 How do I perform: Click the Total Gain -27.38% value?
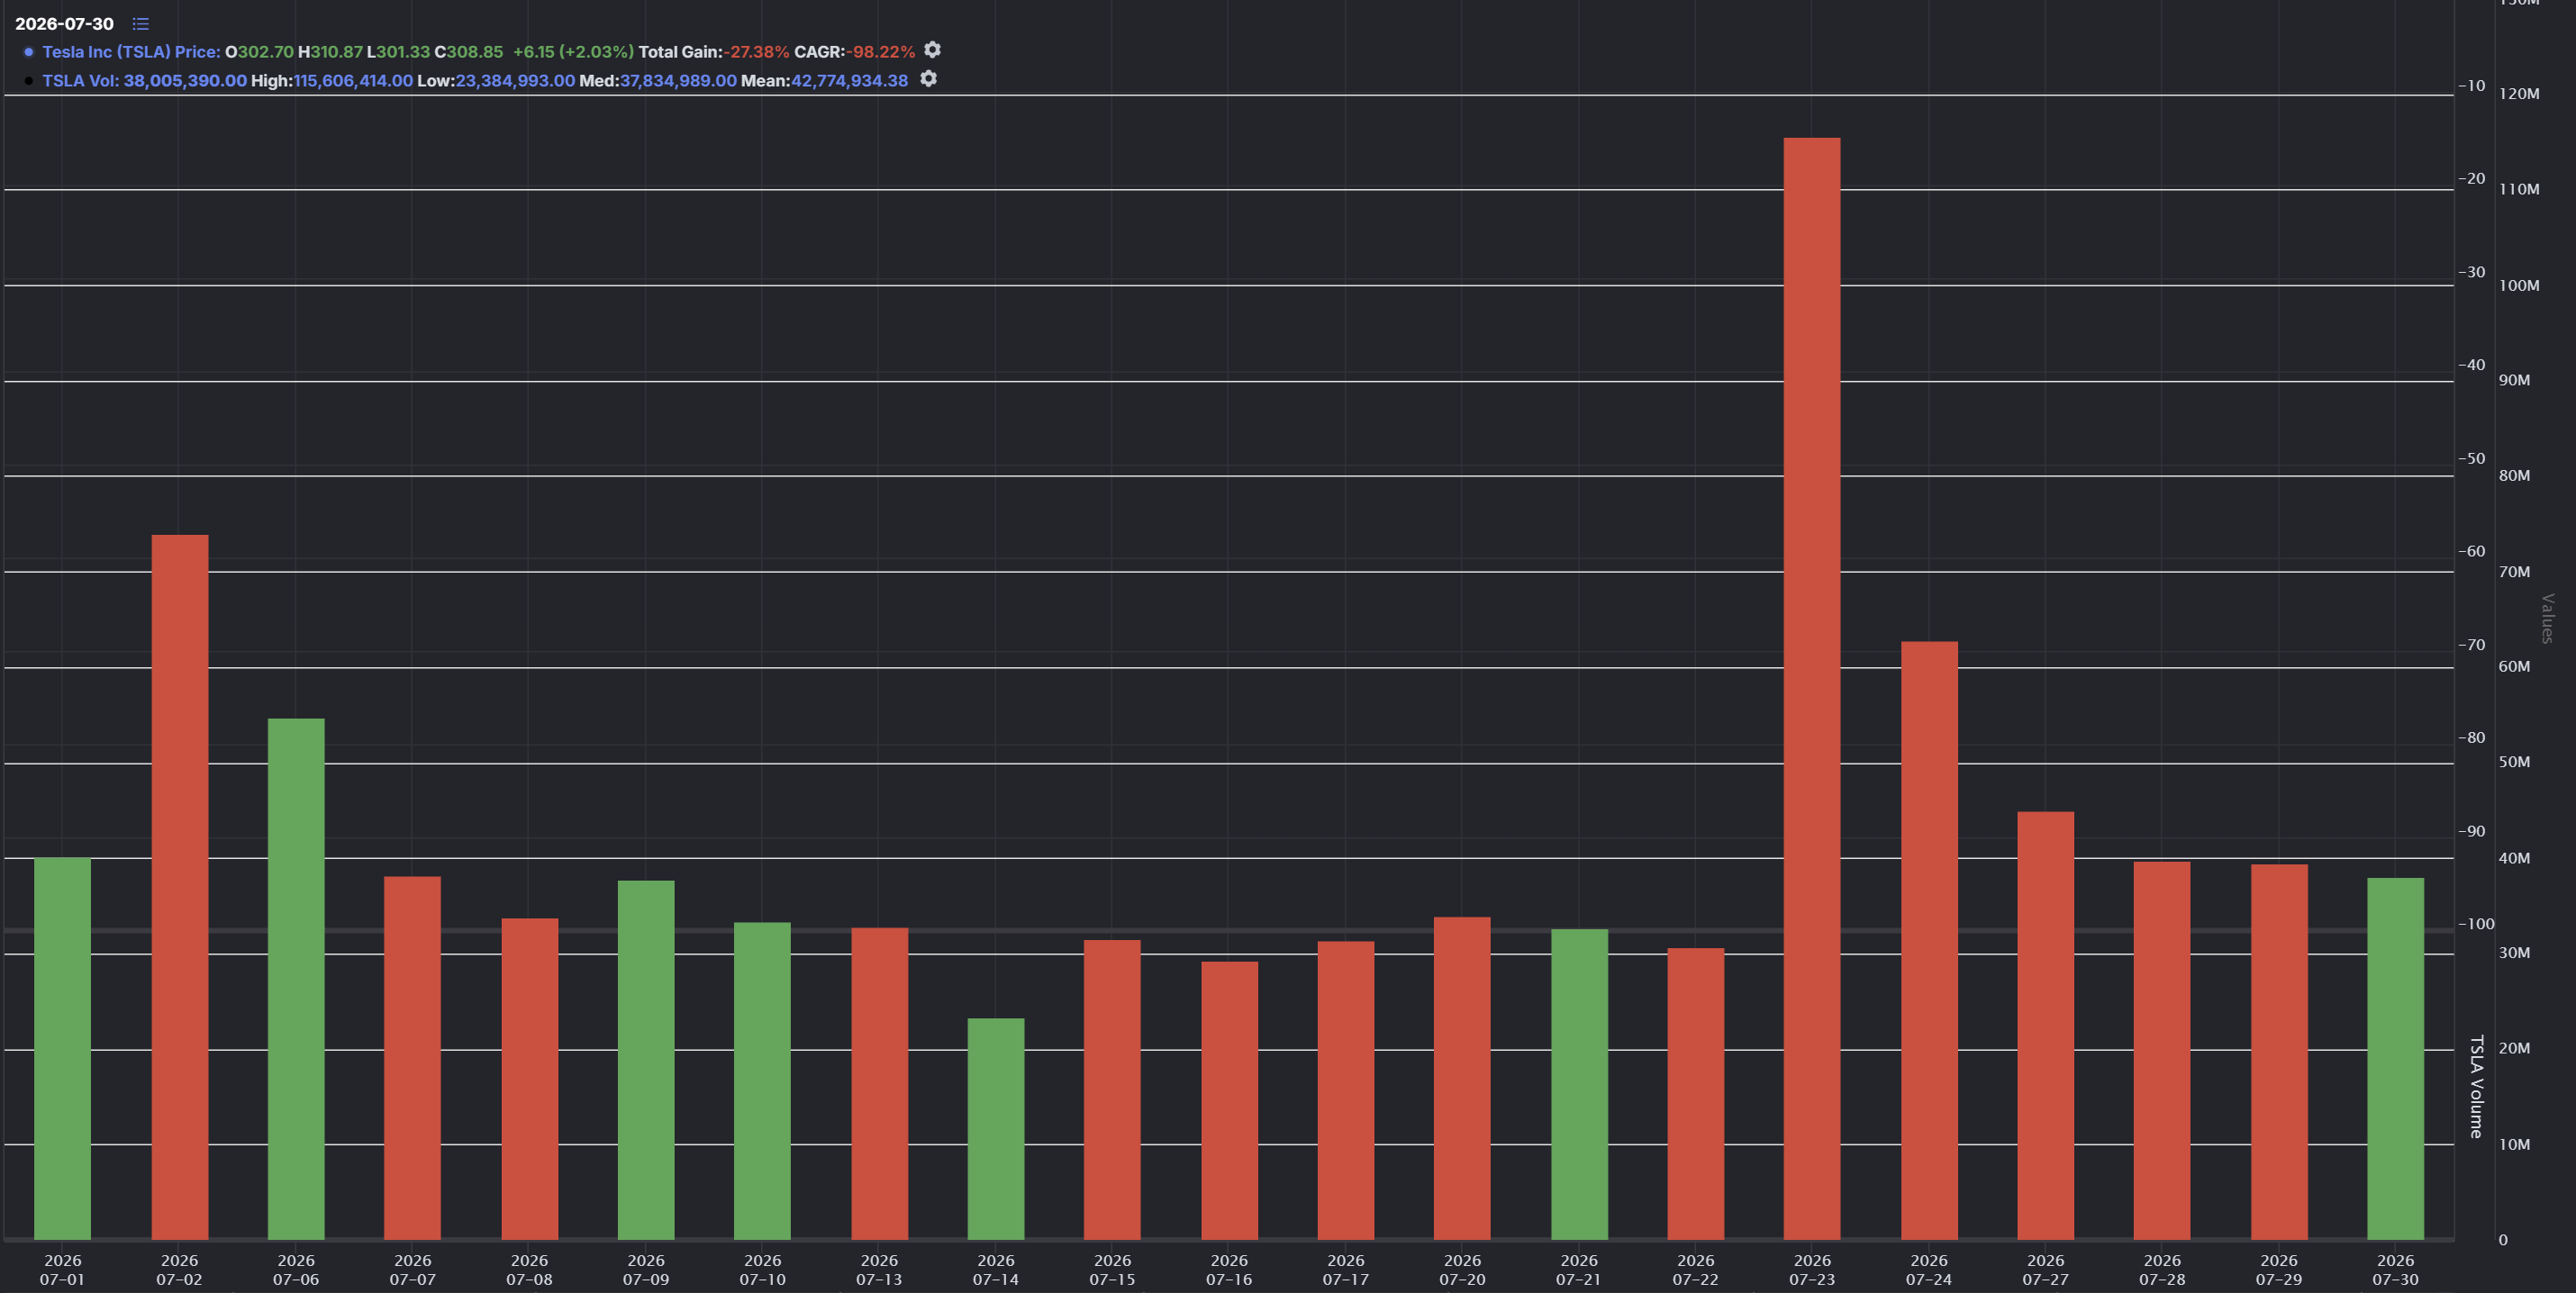coord(756,52)
